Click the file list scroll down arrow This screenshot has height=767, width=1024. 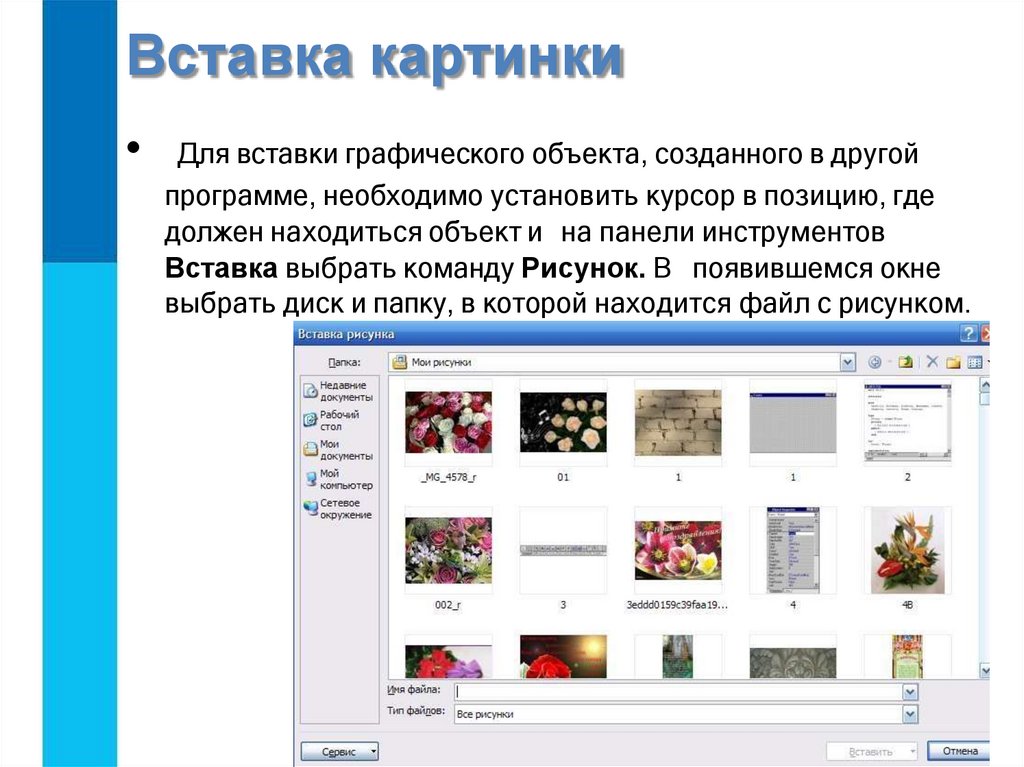[985, 670]
